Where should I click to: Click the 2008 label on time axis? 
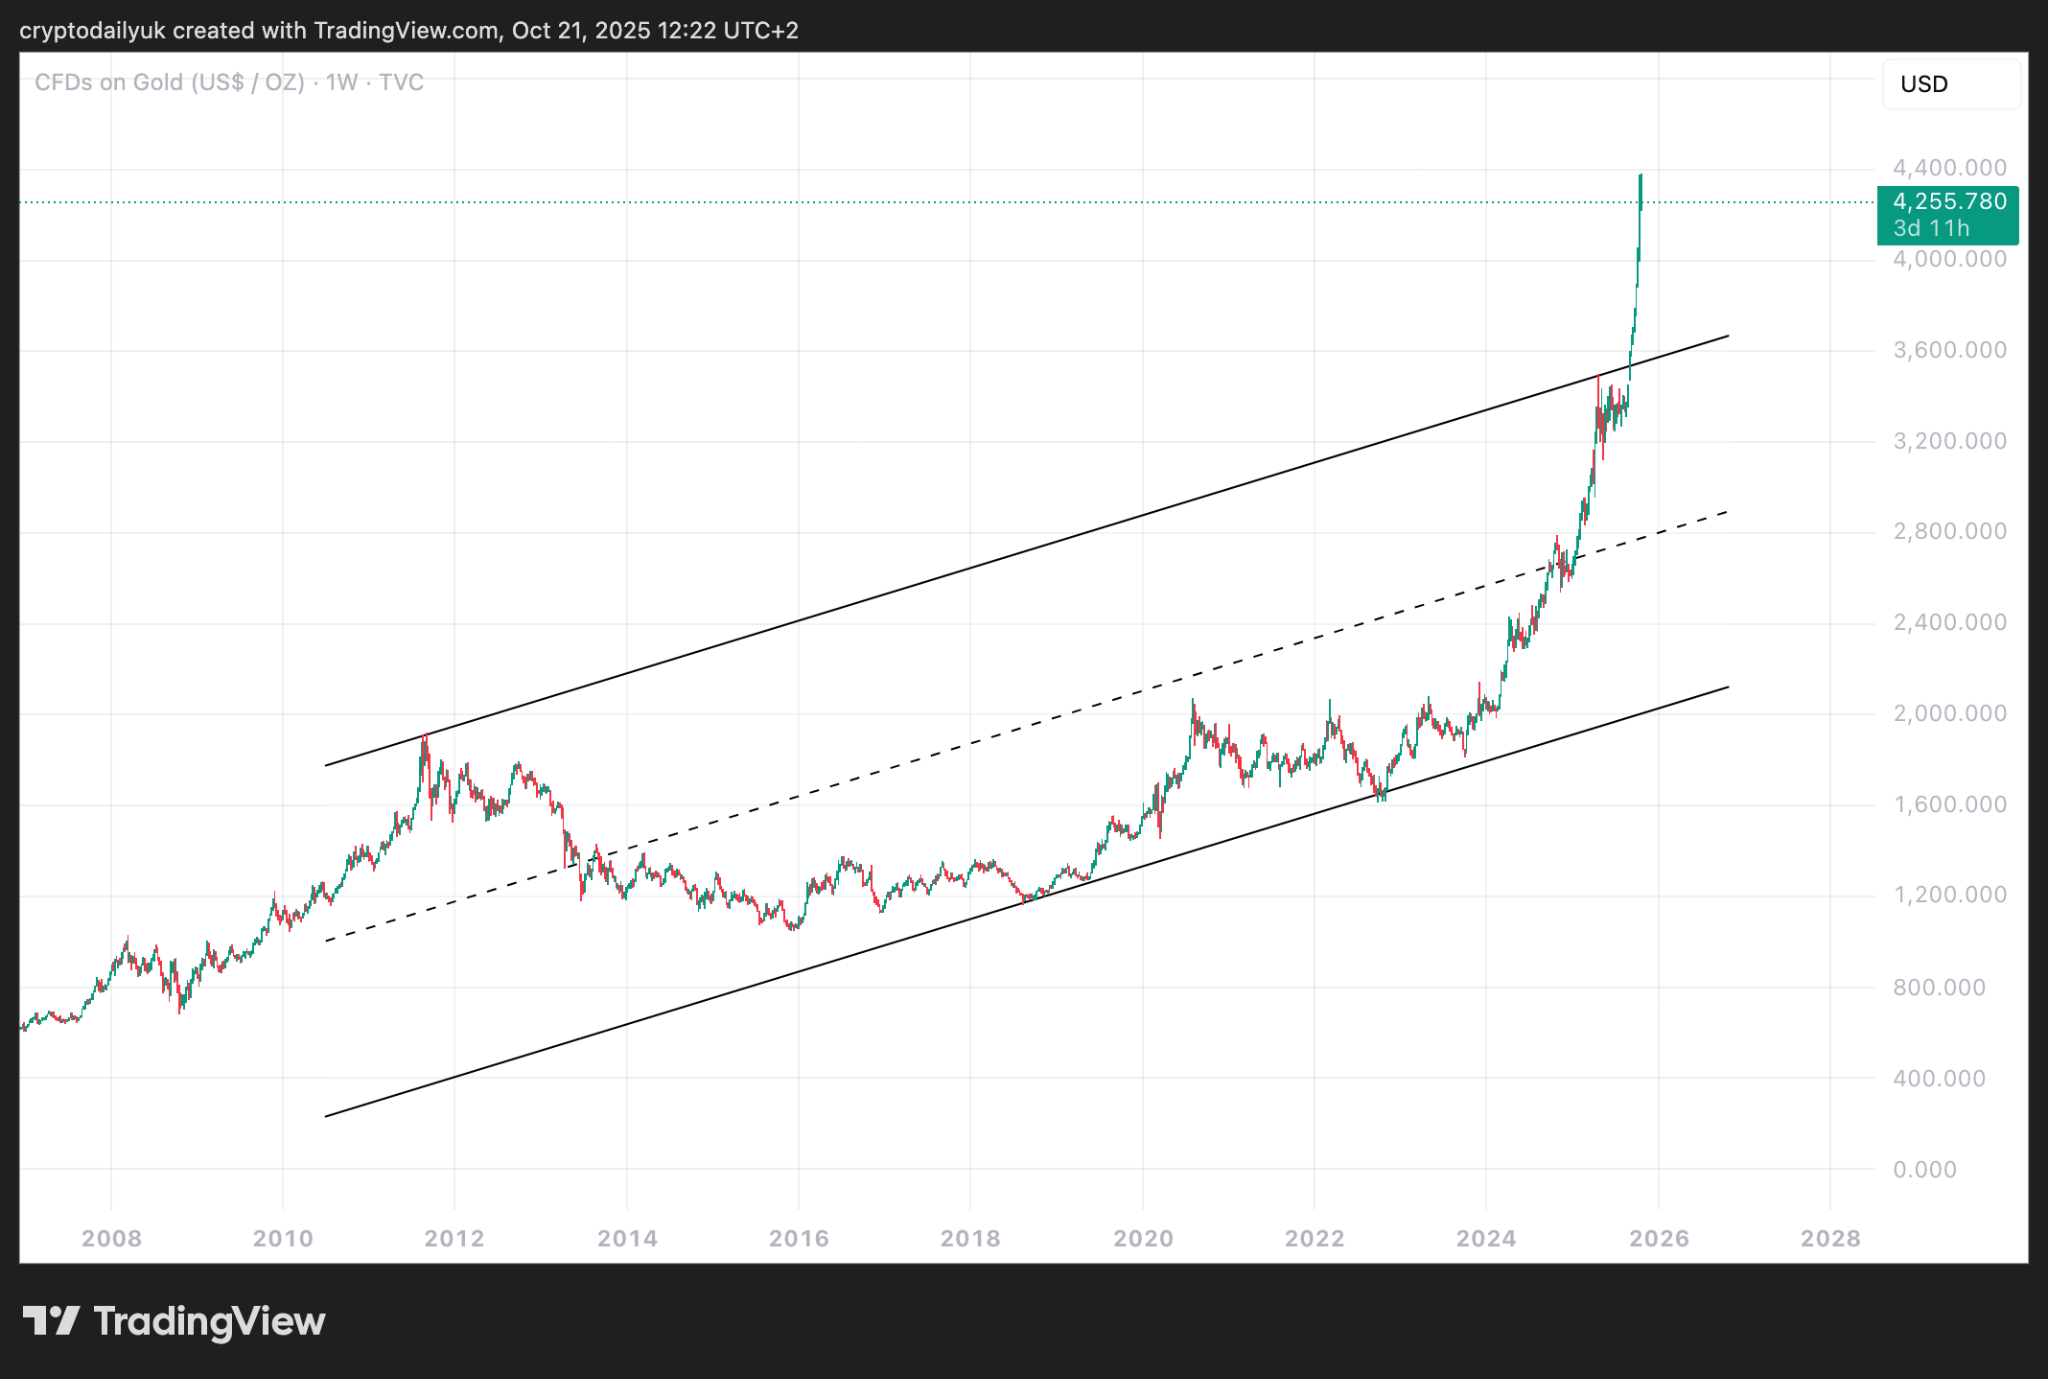click(x=111, y=1238)
